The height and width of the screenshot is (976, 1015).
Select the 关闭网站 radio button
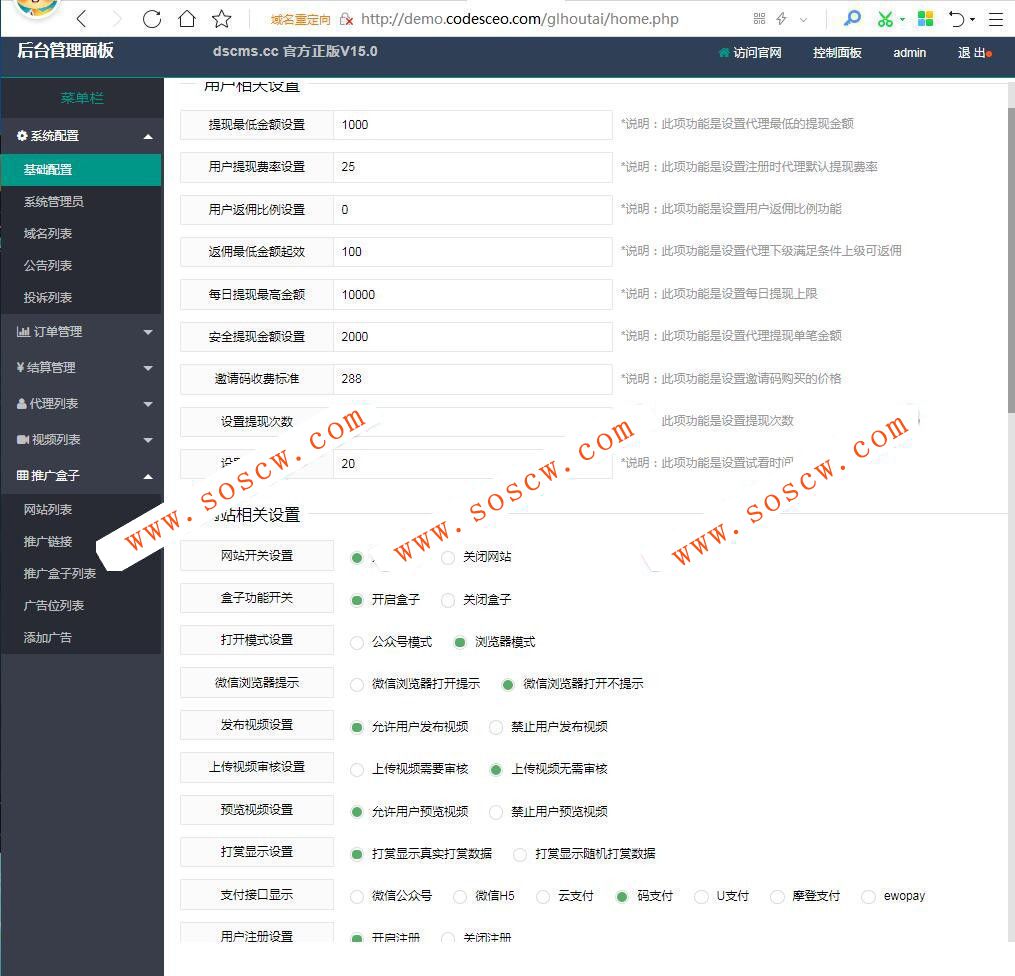[448, 557]
